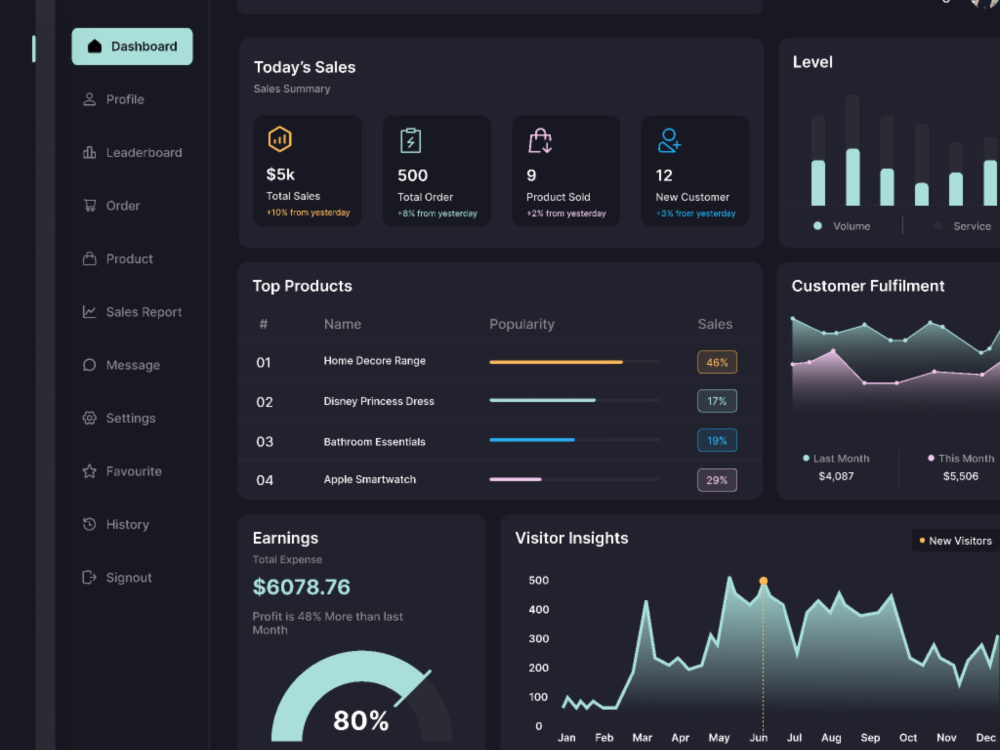Viewport: 1000px width, 750px height.
Task: Click the Settings gear icon
Action: tap(89, 418)
